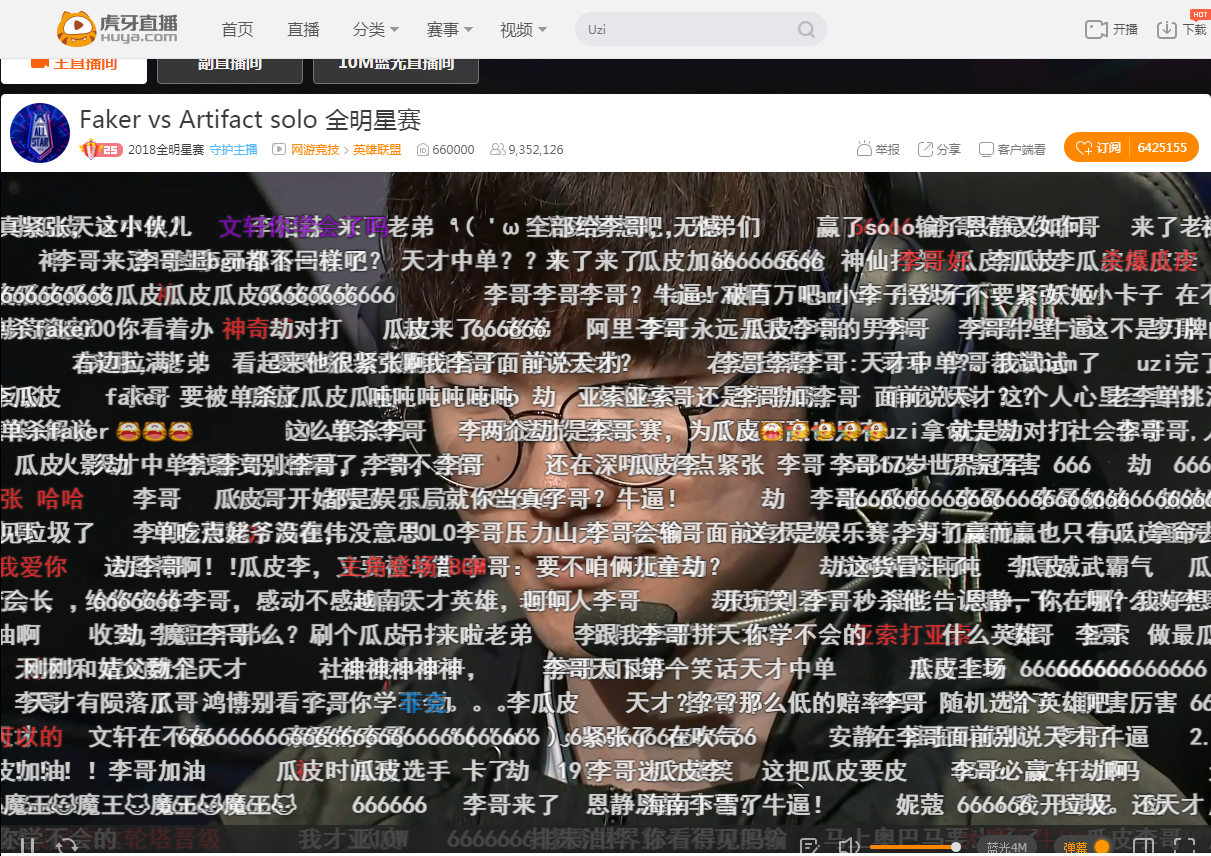The height and width of the screenshot is (856, 1211).
Task: Open 2018全明星赛 streamer name
Action: coord(165,150)
